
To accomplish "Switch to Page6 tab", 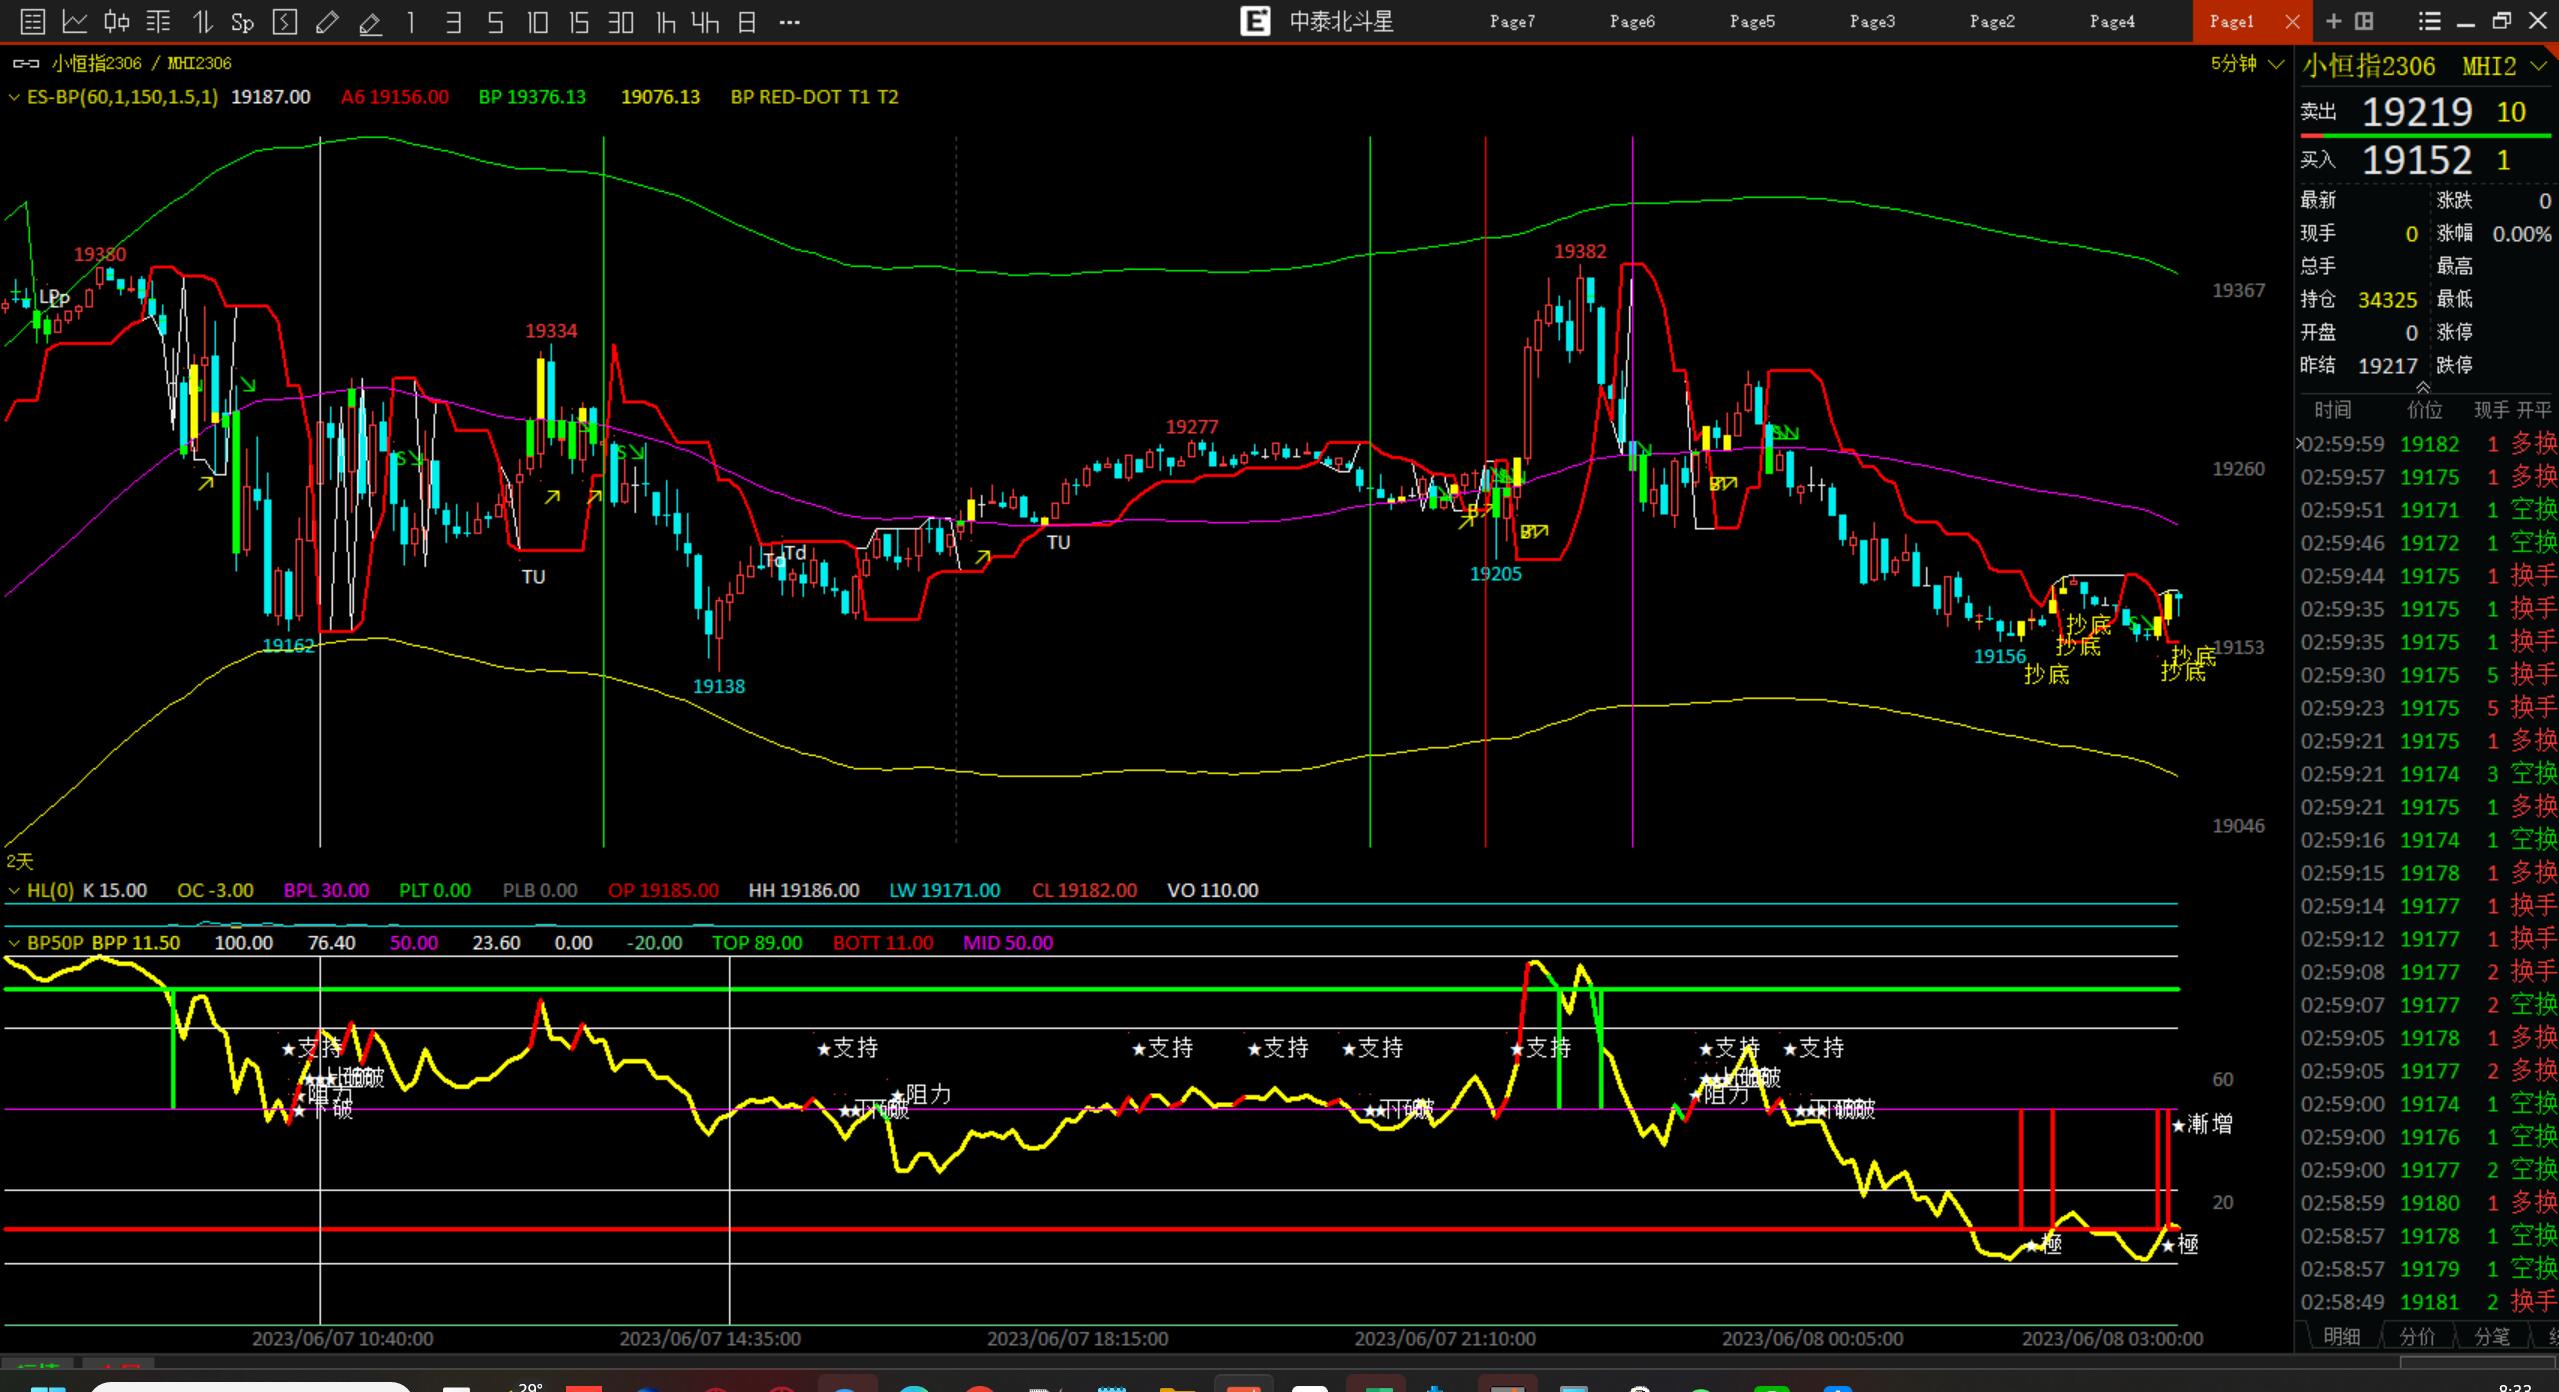I will coord(1632,21).
